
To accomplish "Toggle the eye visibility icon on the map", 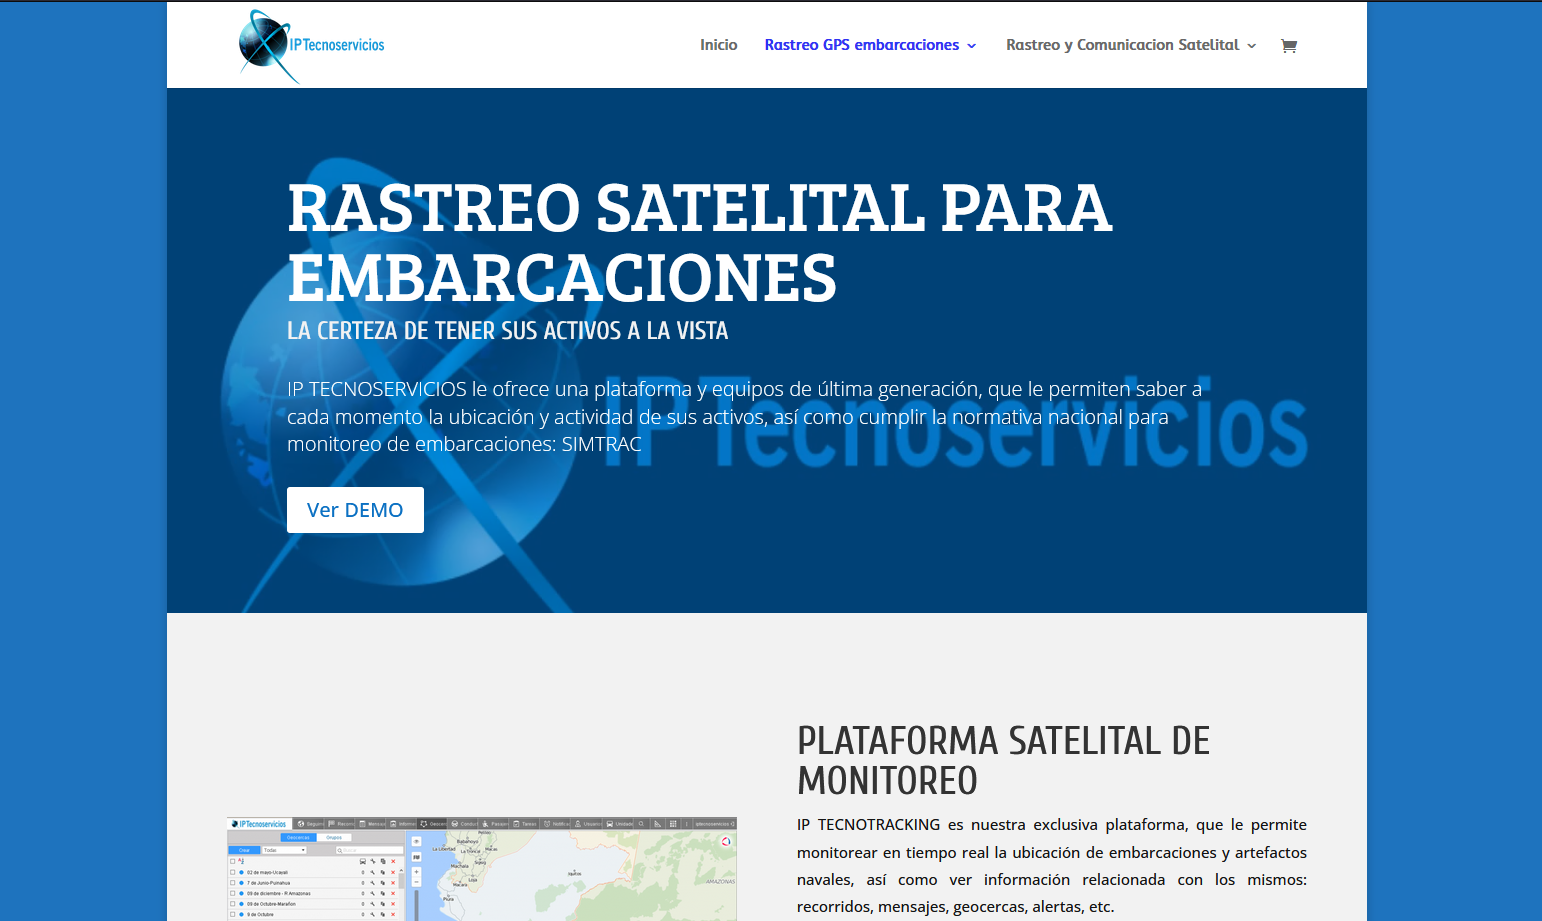I will [416, 840].
